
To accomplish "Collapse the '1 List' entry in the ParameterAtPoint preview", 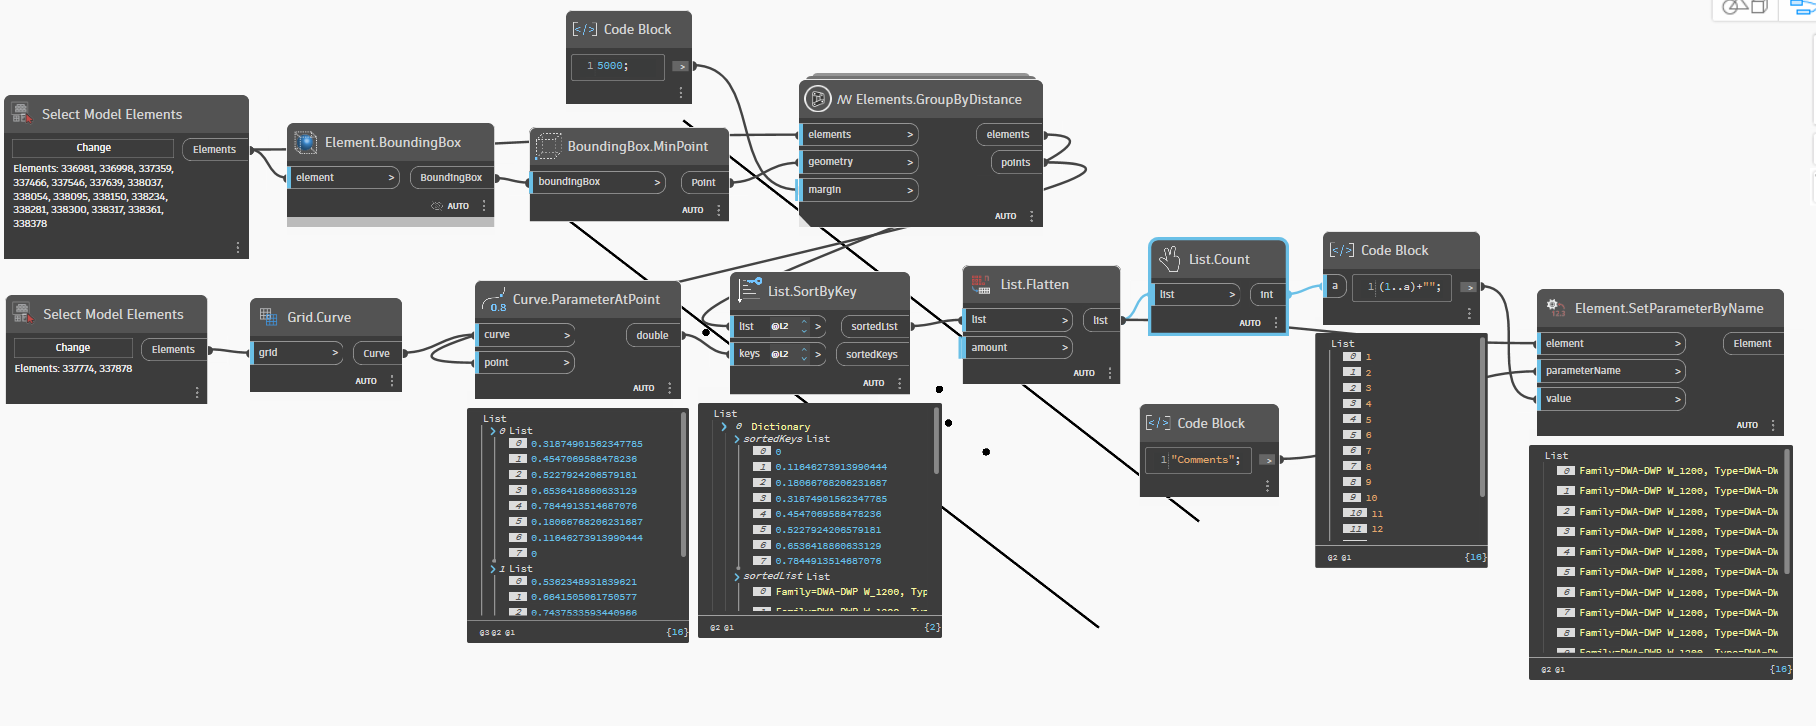I will click(x=493, y=569).
